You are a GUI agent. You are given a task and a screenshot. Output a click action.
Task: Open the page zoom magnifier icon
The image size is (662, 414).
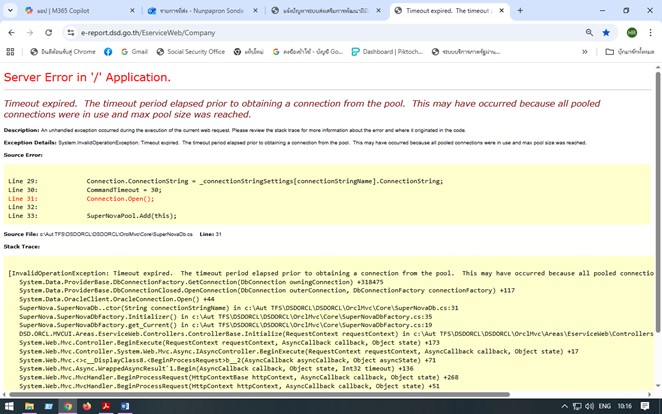pyautogui.click(x=589, y=32)
